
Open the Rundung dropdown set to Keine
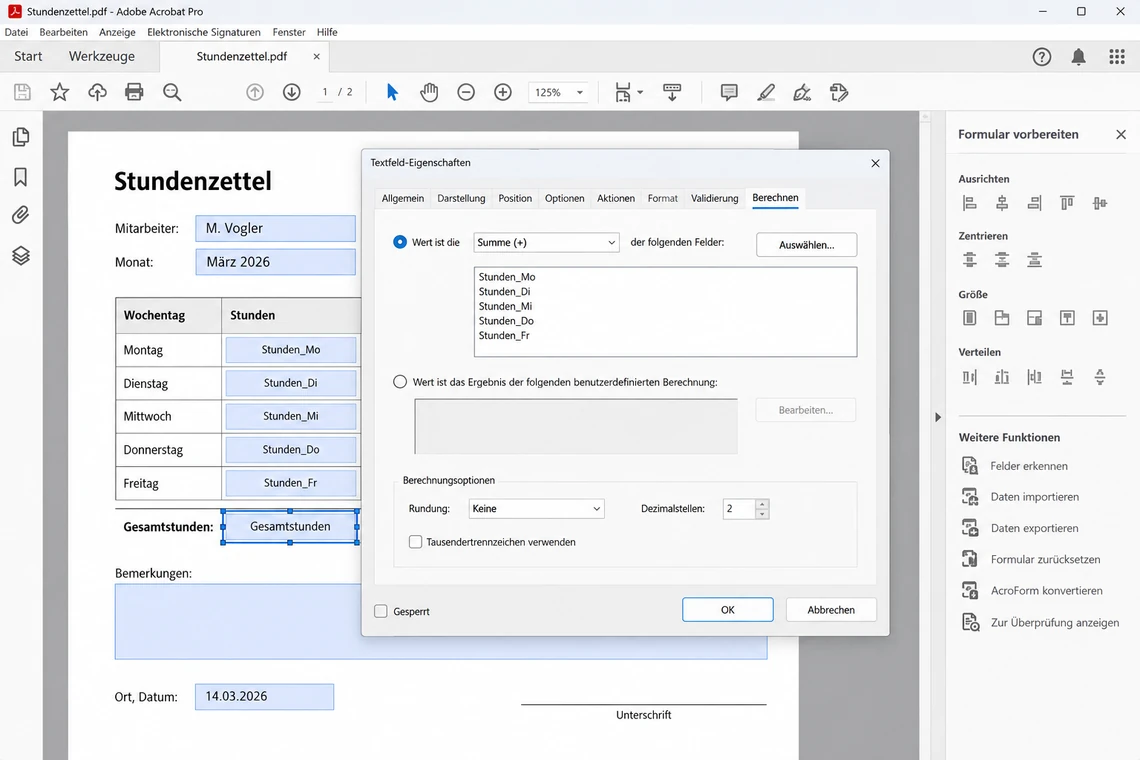click(537, 508)
